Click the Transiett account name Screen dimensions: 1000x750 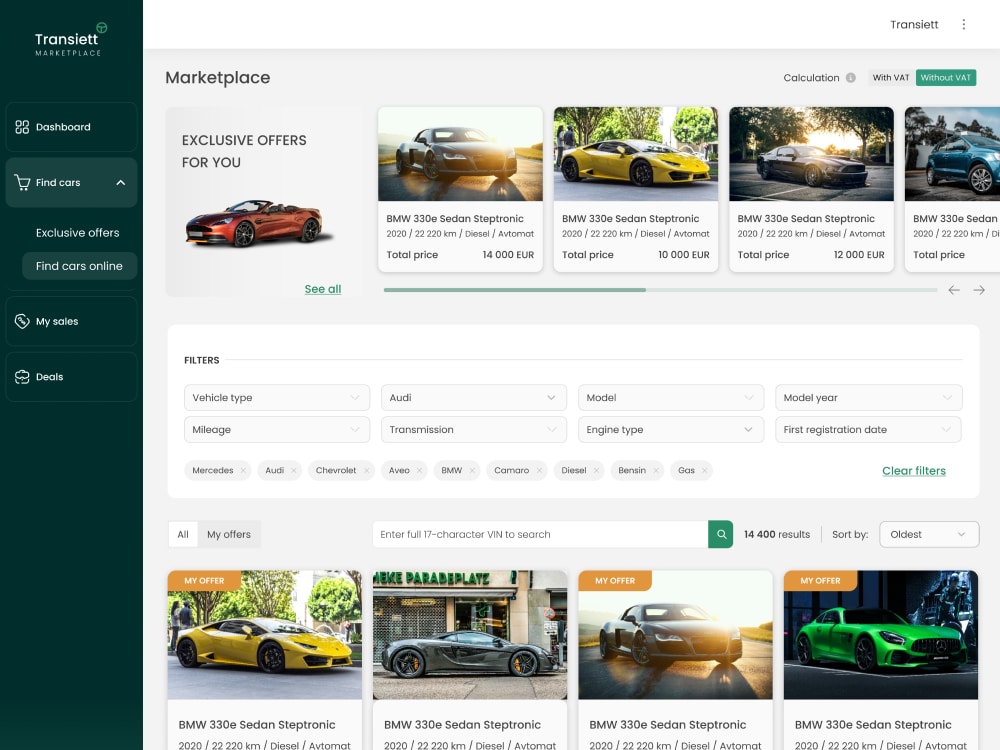(914, 24)
